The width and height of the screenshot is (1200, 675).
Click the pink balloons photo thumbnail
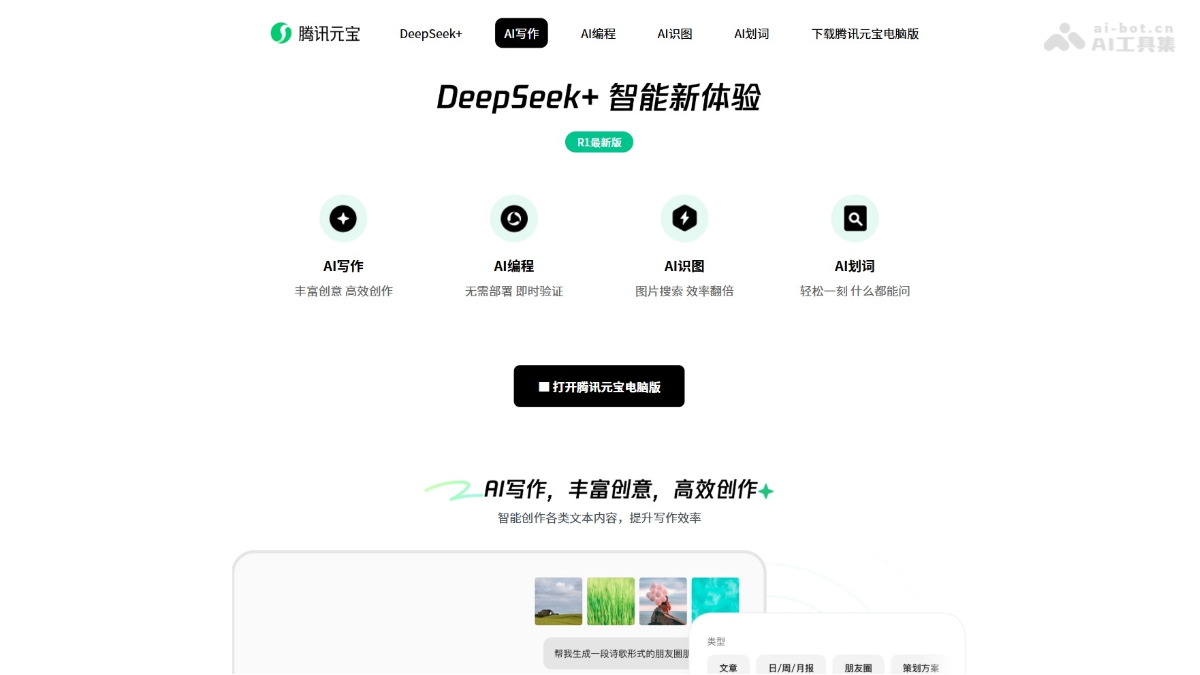point(662,600)
